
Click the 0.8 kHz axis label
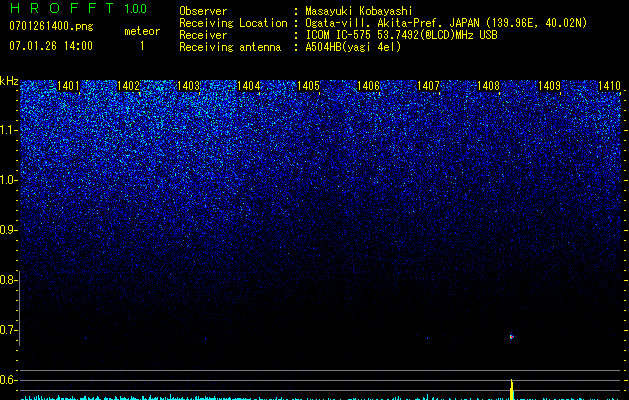8,280
